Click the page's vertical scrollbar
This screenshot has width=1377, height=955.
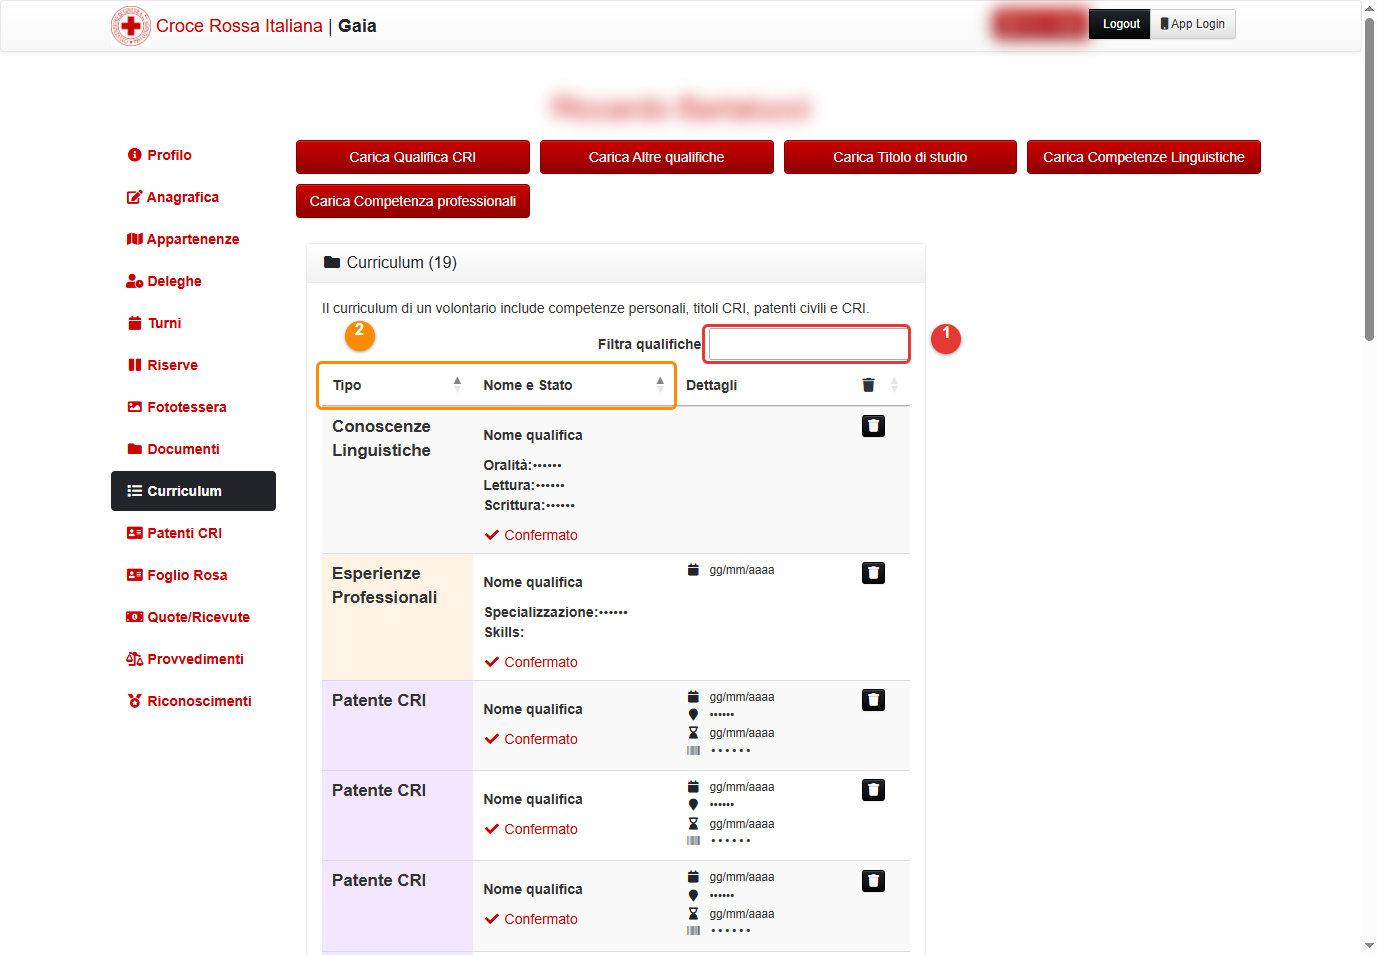pyautogui.click(x=1369, y=180)
